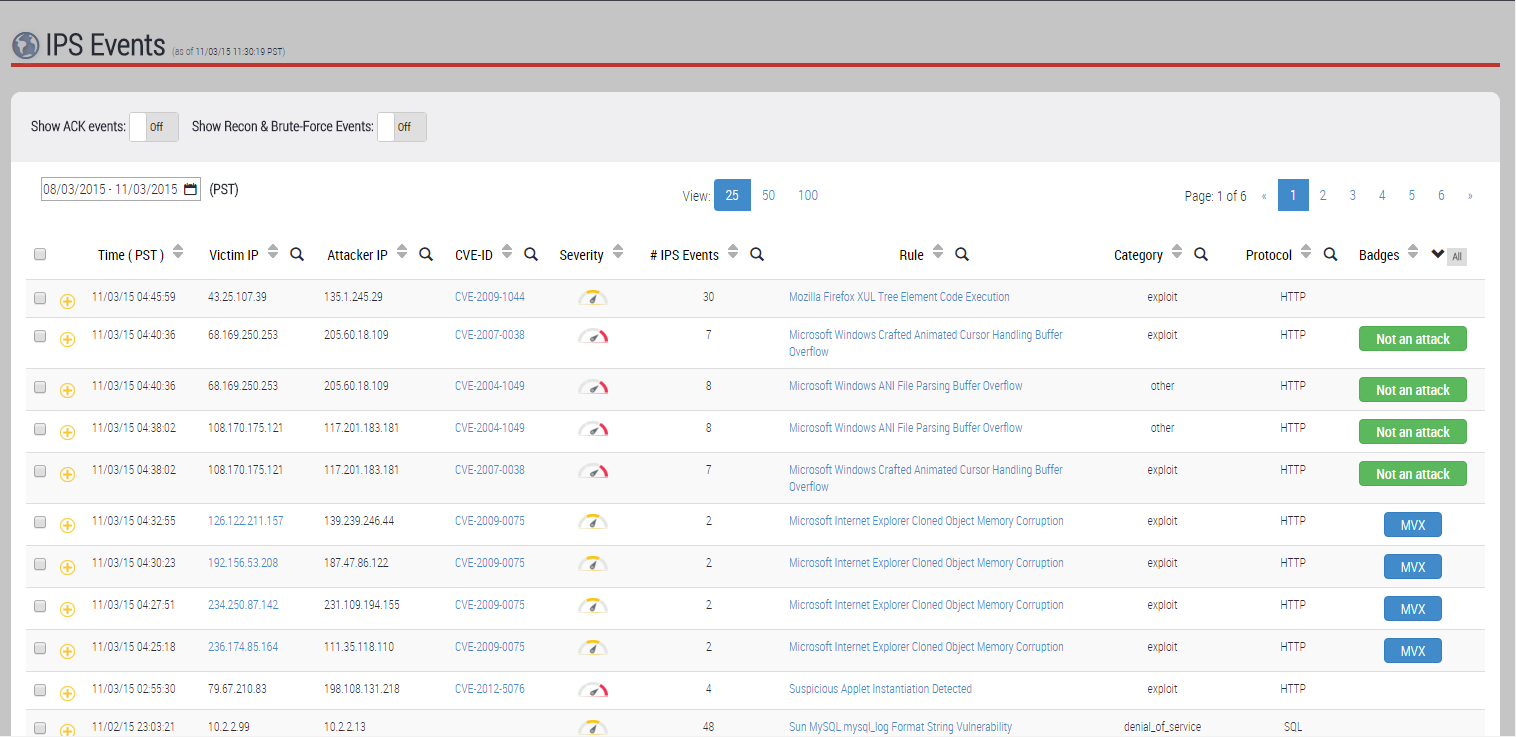Check the select-all header checkbox

(x=40, y=254)
